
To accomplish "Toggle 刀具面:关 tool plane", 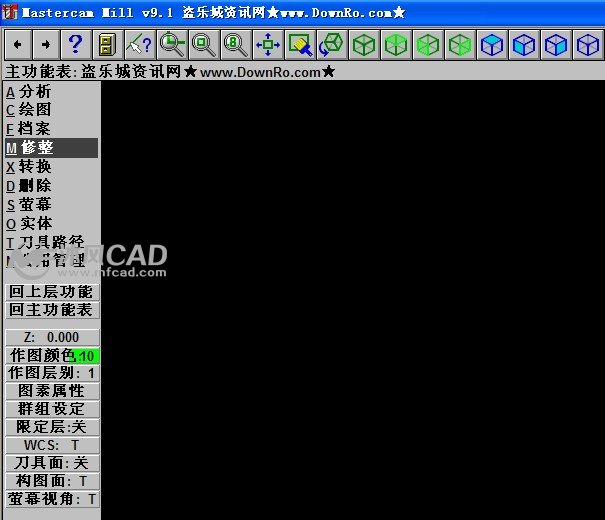I will pyautogui.click(x=52, y=463).
